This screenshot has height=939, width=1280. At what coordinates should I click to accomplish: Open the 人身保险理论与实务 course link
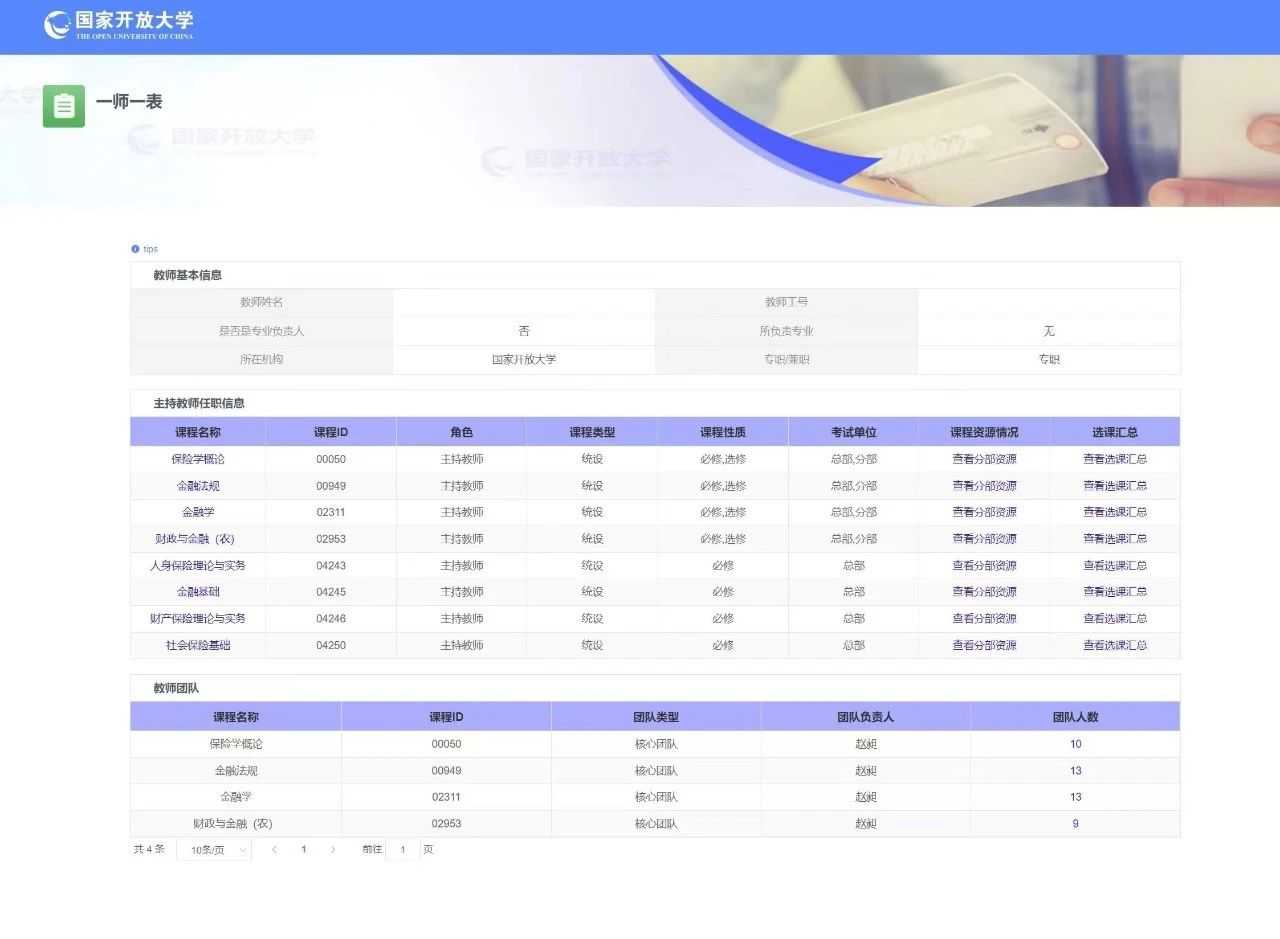[x=197, y=565]
